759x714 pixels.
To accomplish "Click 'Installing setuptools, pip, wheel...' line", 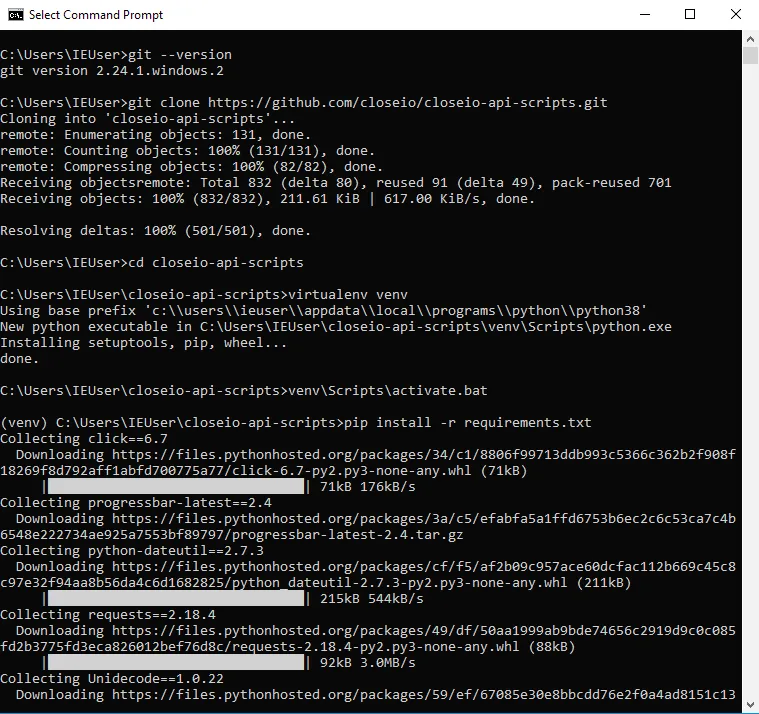I will (143, 342).
